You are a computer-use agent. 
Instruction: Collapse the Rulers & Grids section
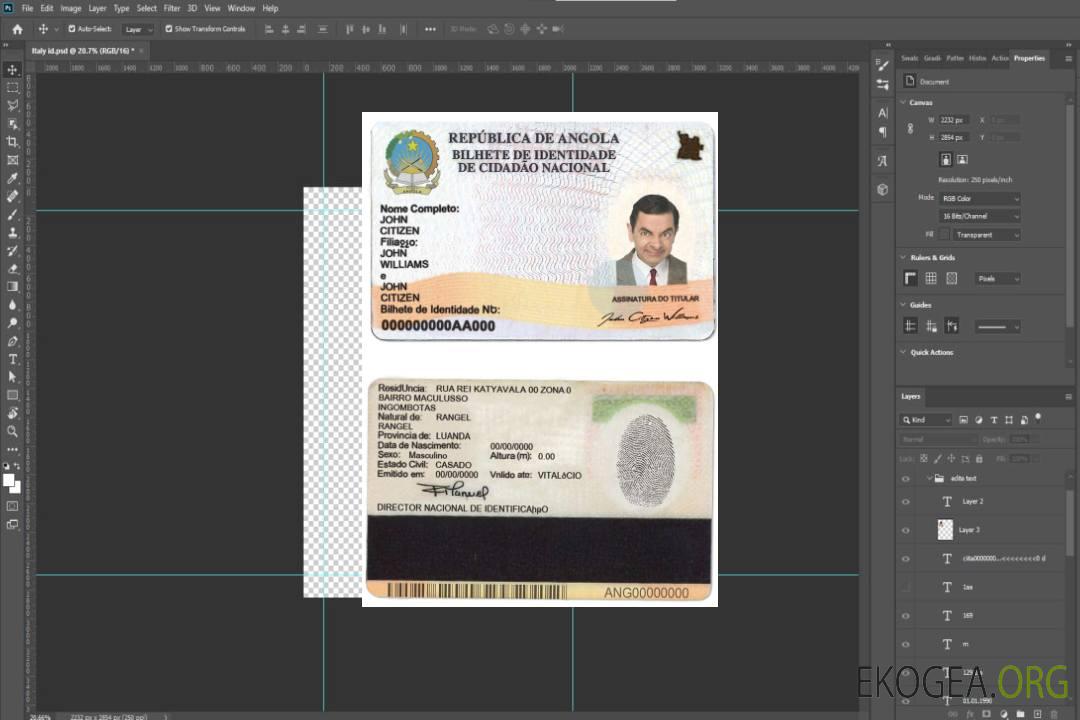[x=904, y=258]
